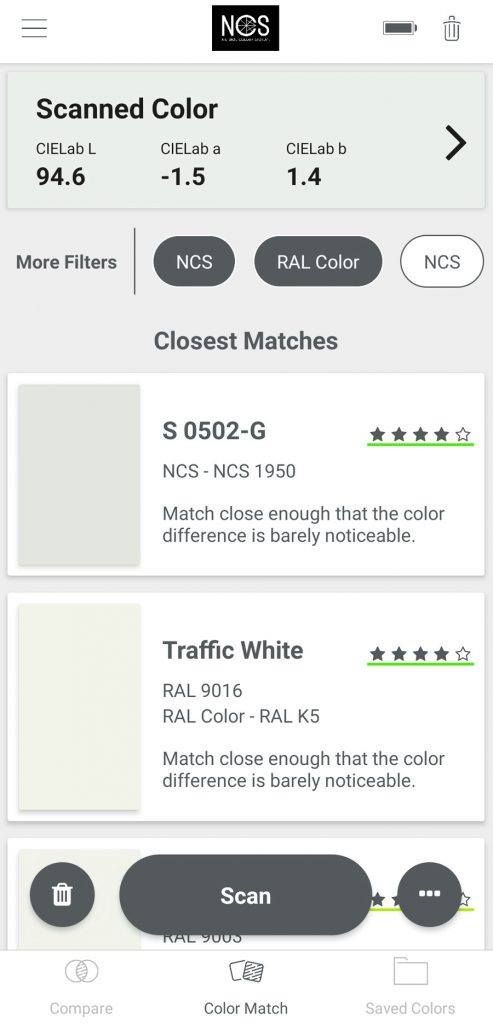Open the three-dot more options button
The width and height of the screenshot is (493, 1024).
pyautogui.click(x=429, y=894)
